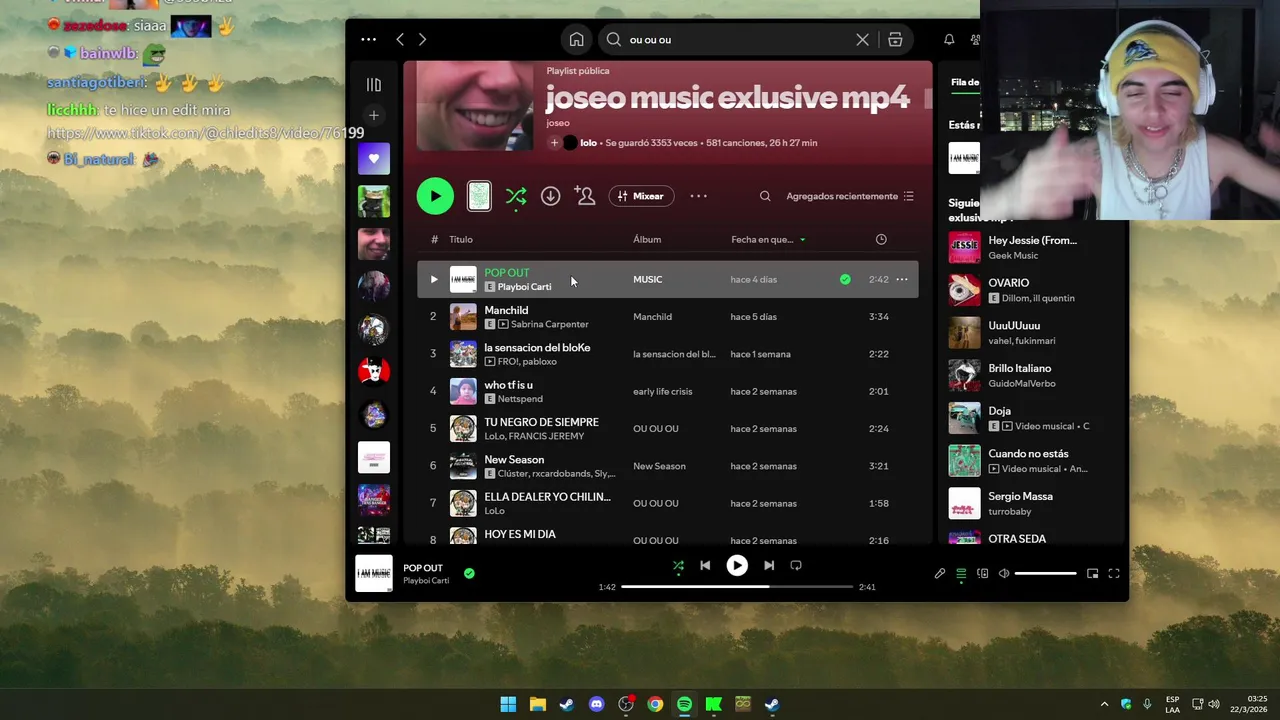This screenshot has width=1280, height=720.
Task: Toggle liked checkmark in now playing bar
Action: 469,573
